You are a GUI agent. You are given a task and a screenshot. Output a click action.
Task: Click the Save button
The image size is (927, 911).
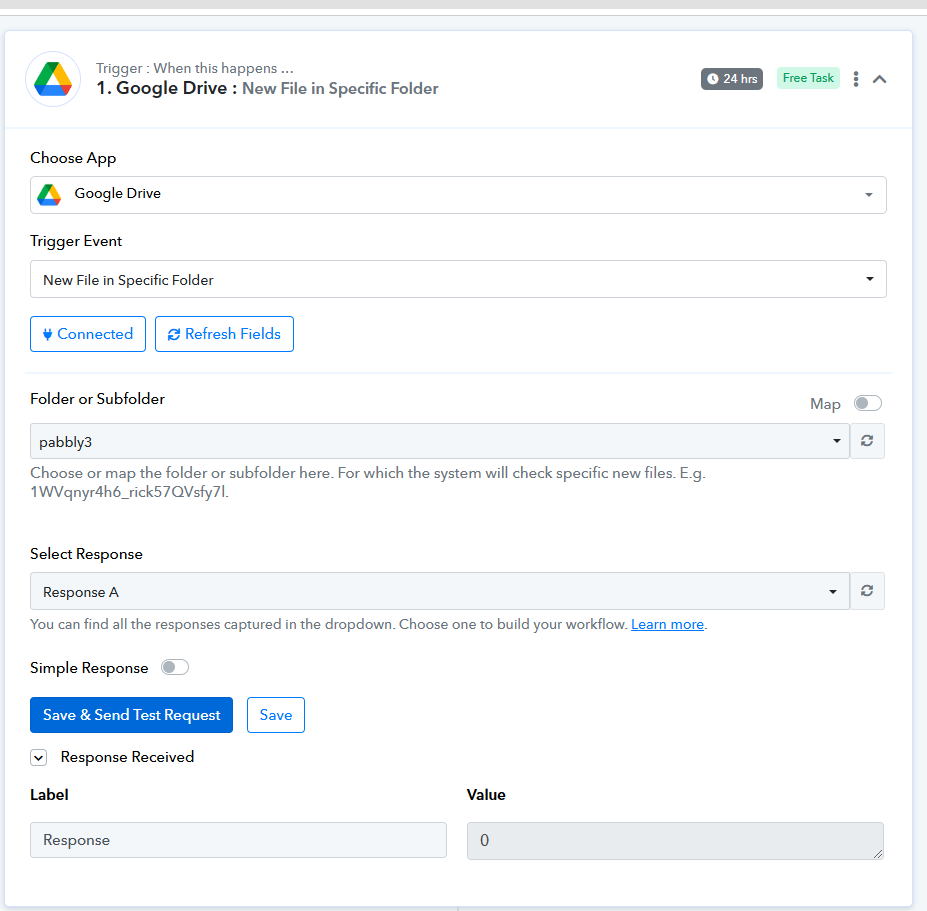(x=275, y=715)
